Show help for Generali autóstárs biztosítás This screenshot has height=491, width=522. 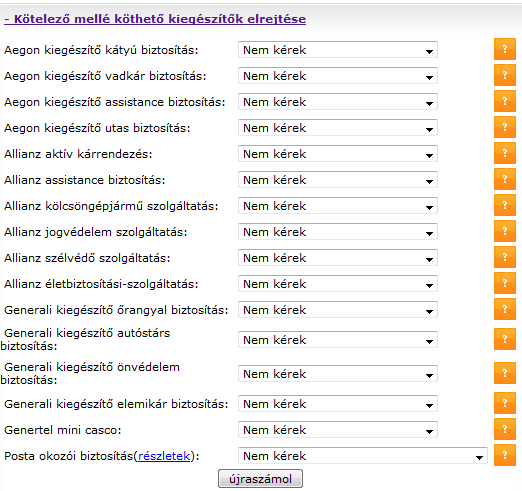click(505, 339)
